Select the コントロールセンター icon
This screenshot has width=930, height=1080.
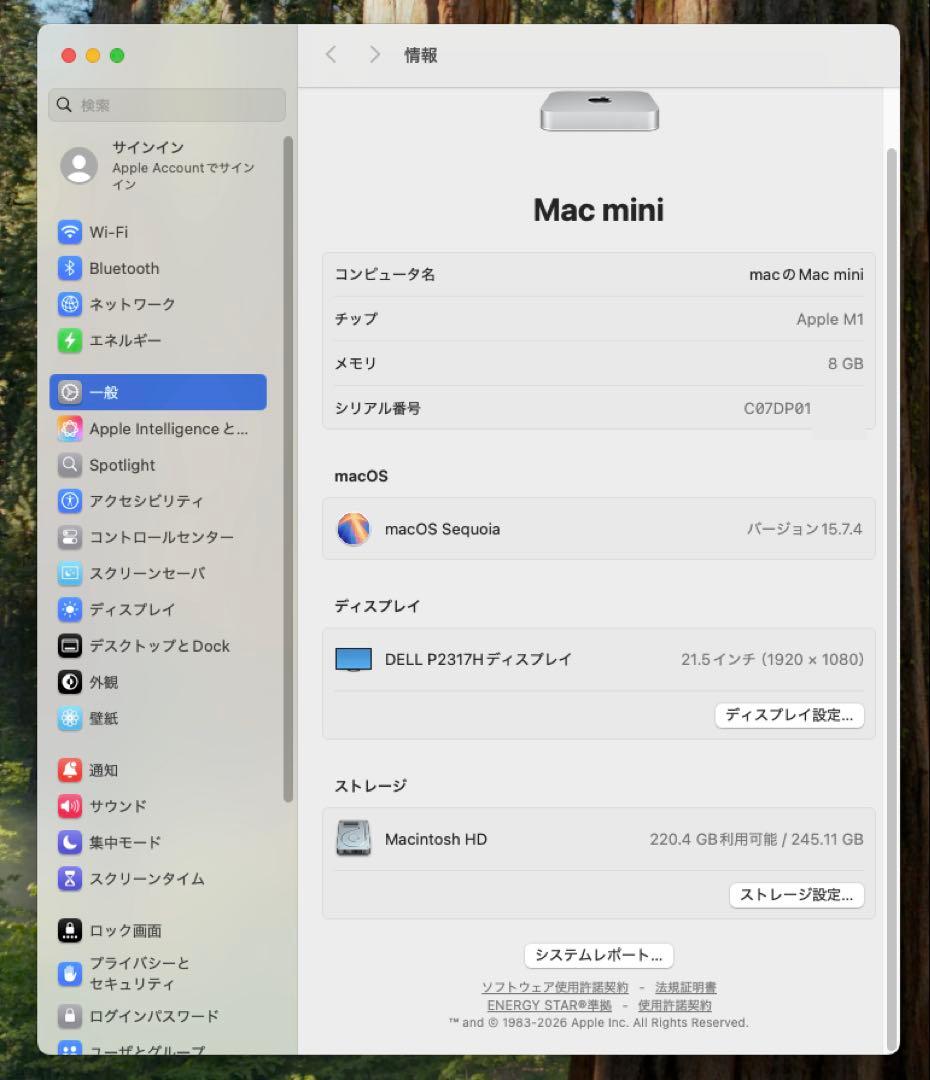70,537
